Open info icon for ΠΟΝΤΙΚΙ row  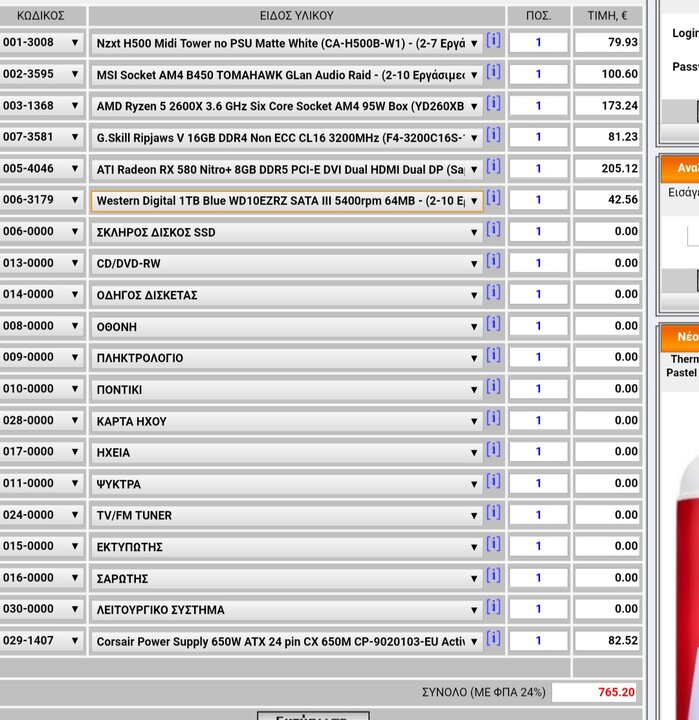click(493, 388)
